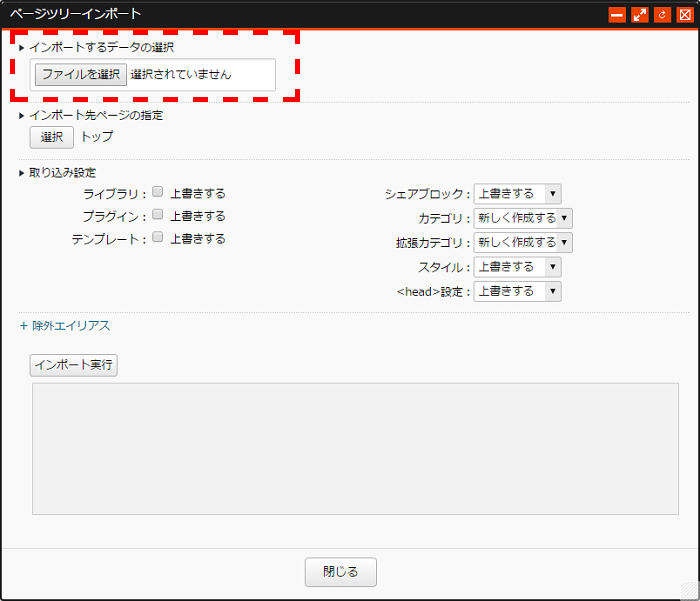Open the 拡張カテゴリ dropdown
700x601 pixels.
523,242
